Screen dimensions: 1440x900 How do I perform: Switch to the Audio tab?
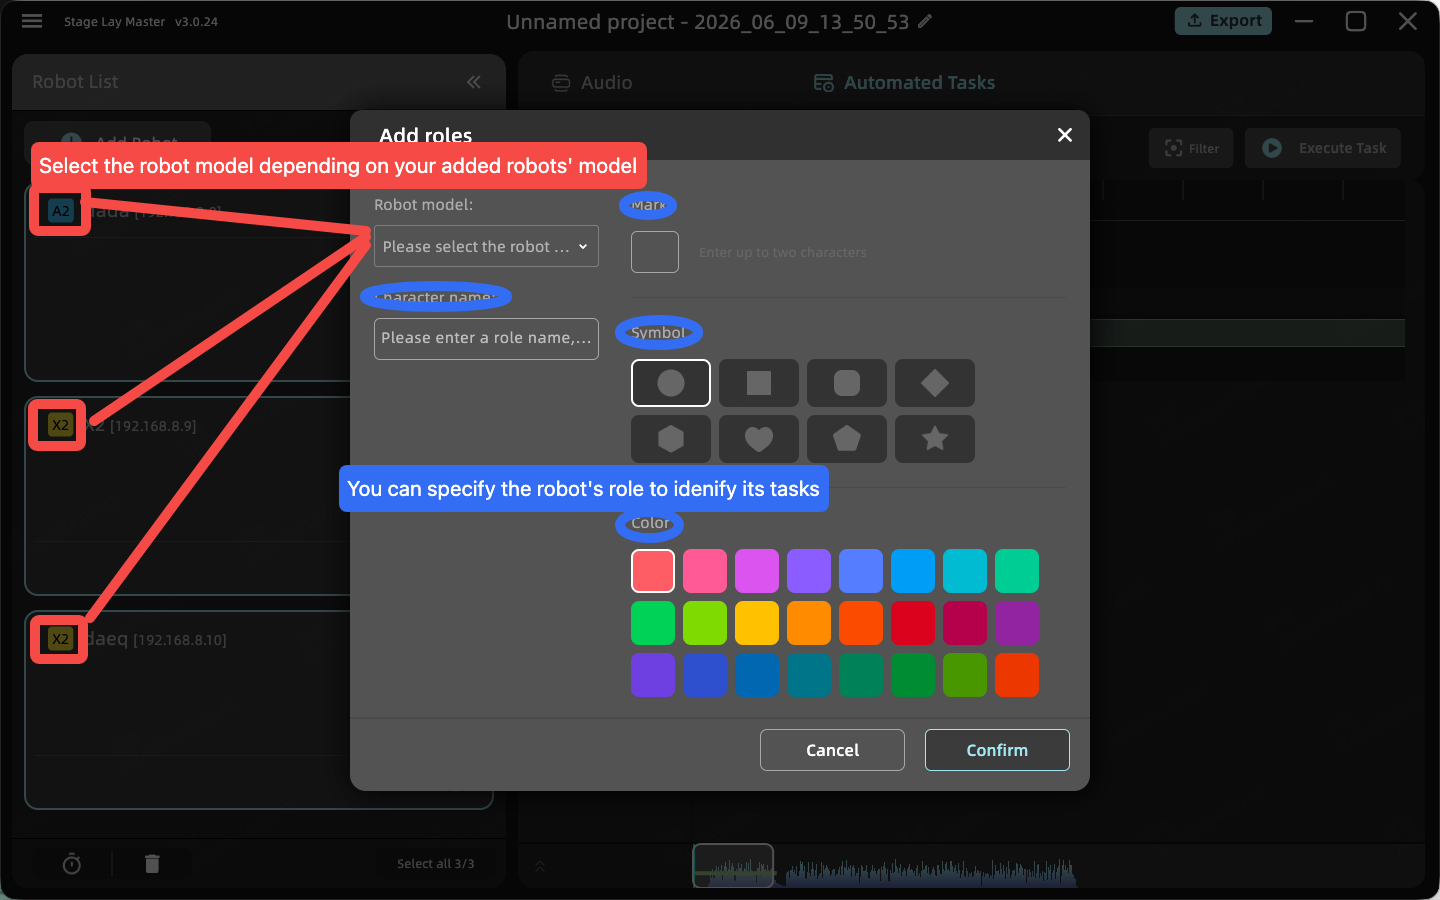click(592, 83)
